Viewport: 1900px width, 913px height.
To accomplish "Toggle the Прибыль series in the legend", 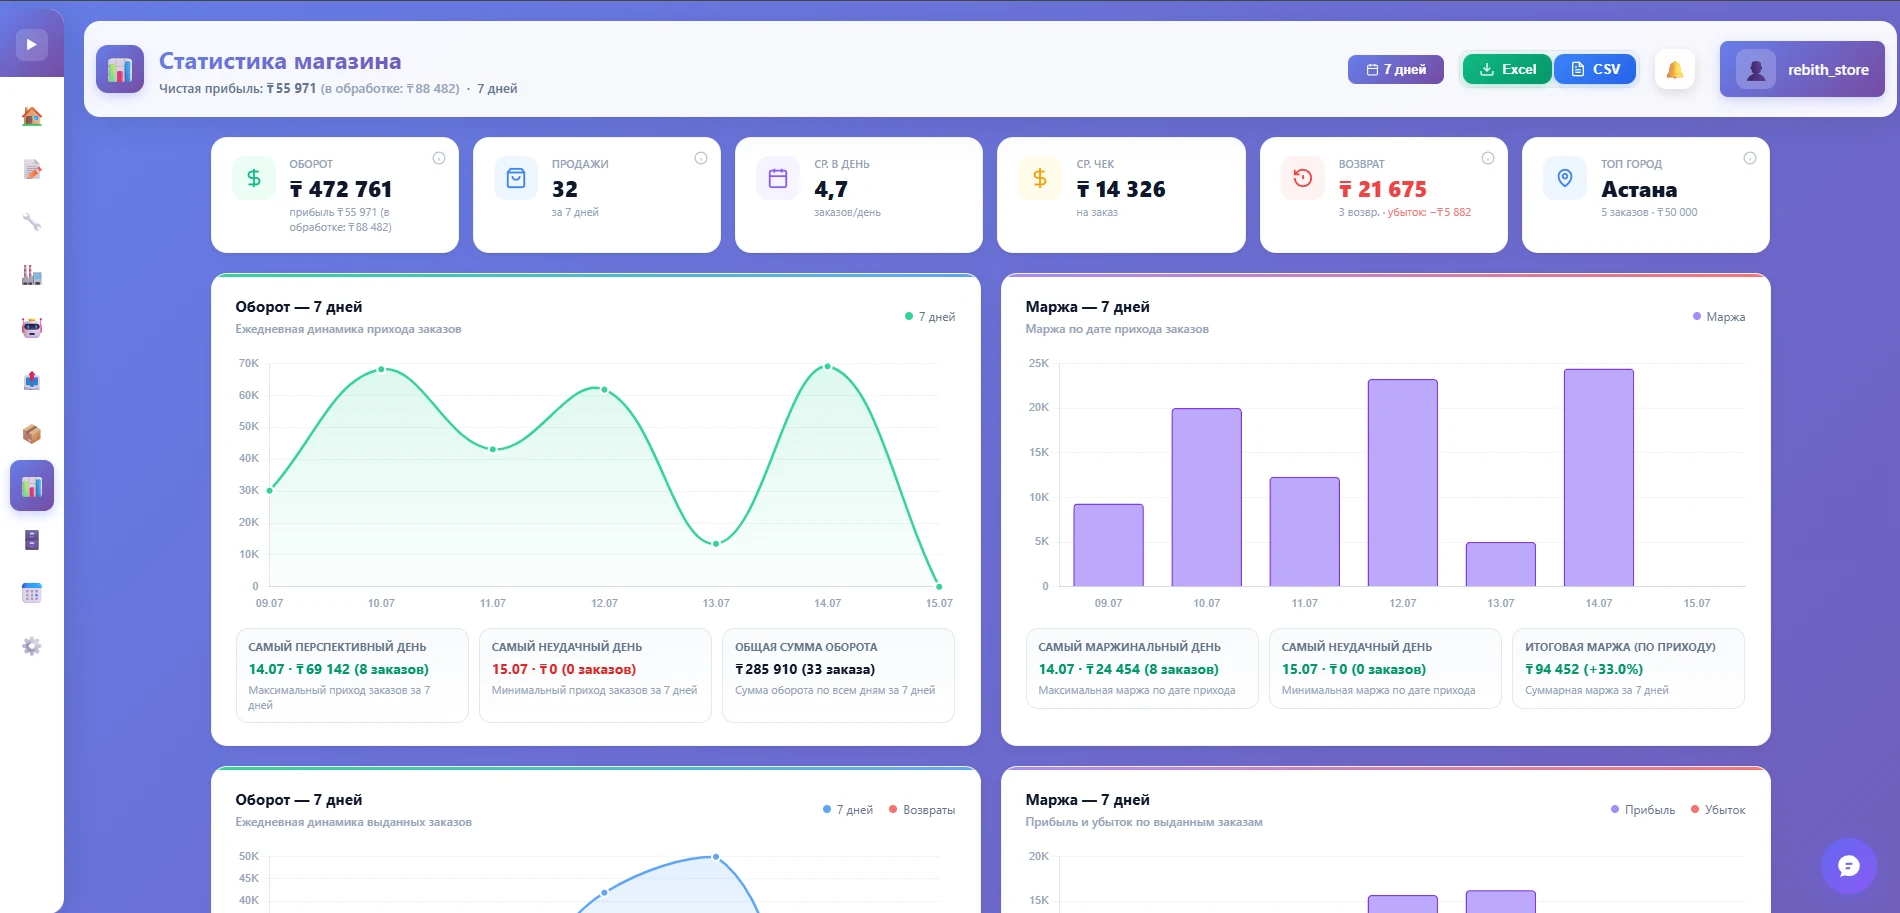I will point(1643,810).
